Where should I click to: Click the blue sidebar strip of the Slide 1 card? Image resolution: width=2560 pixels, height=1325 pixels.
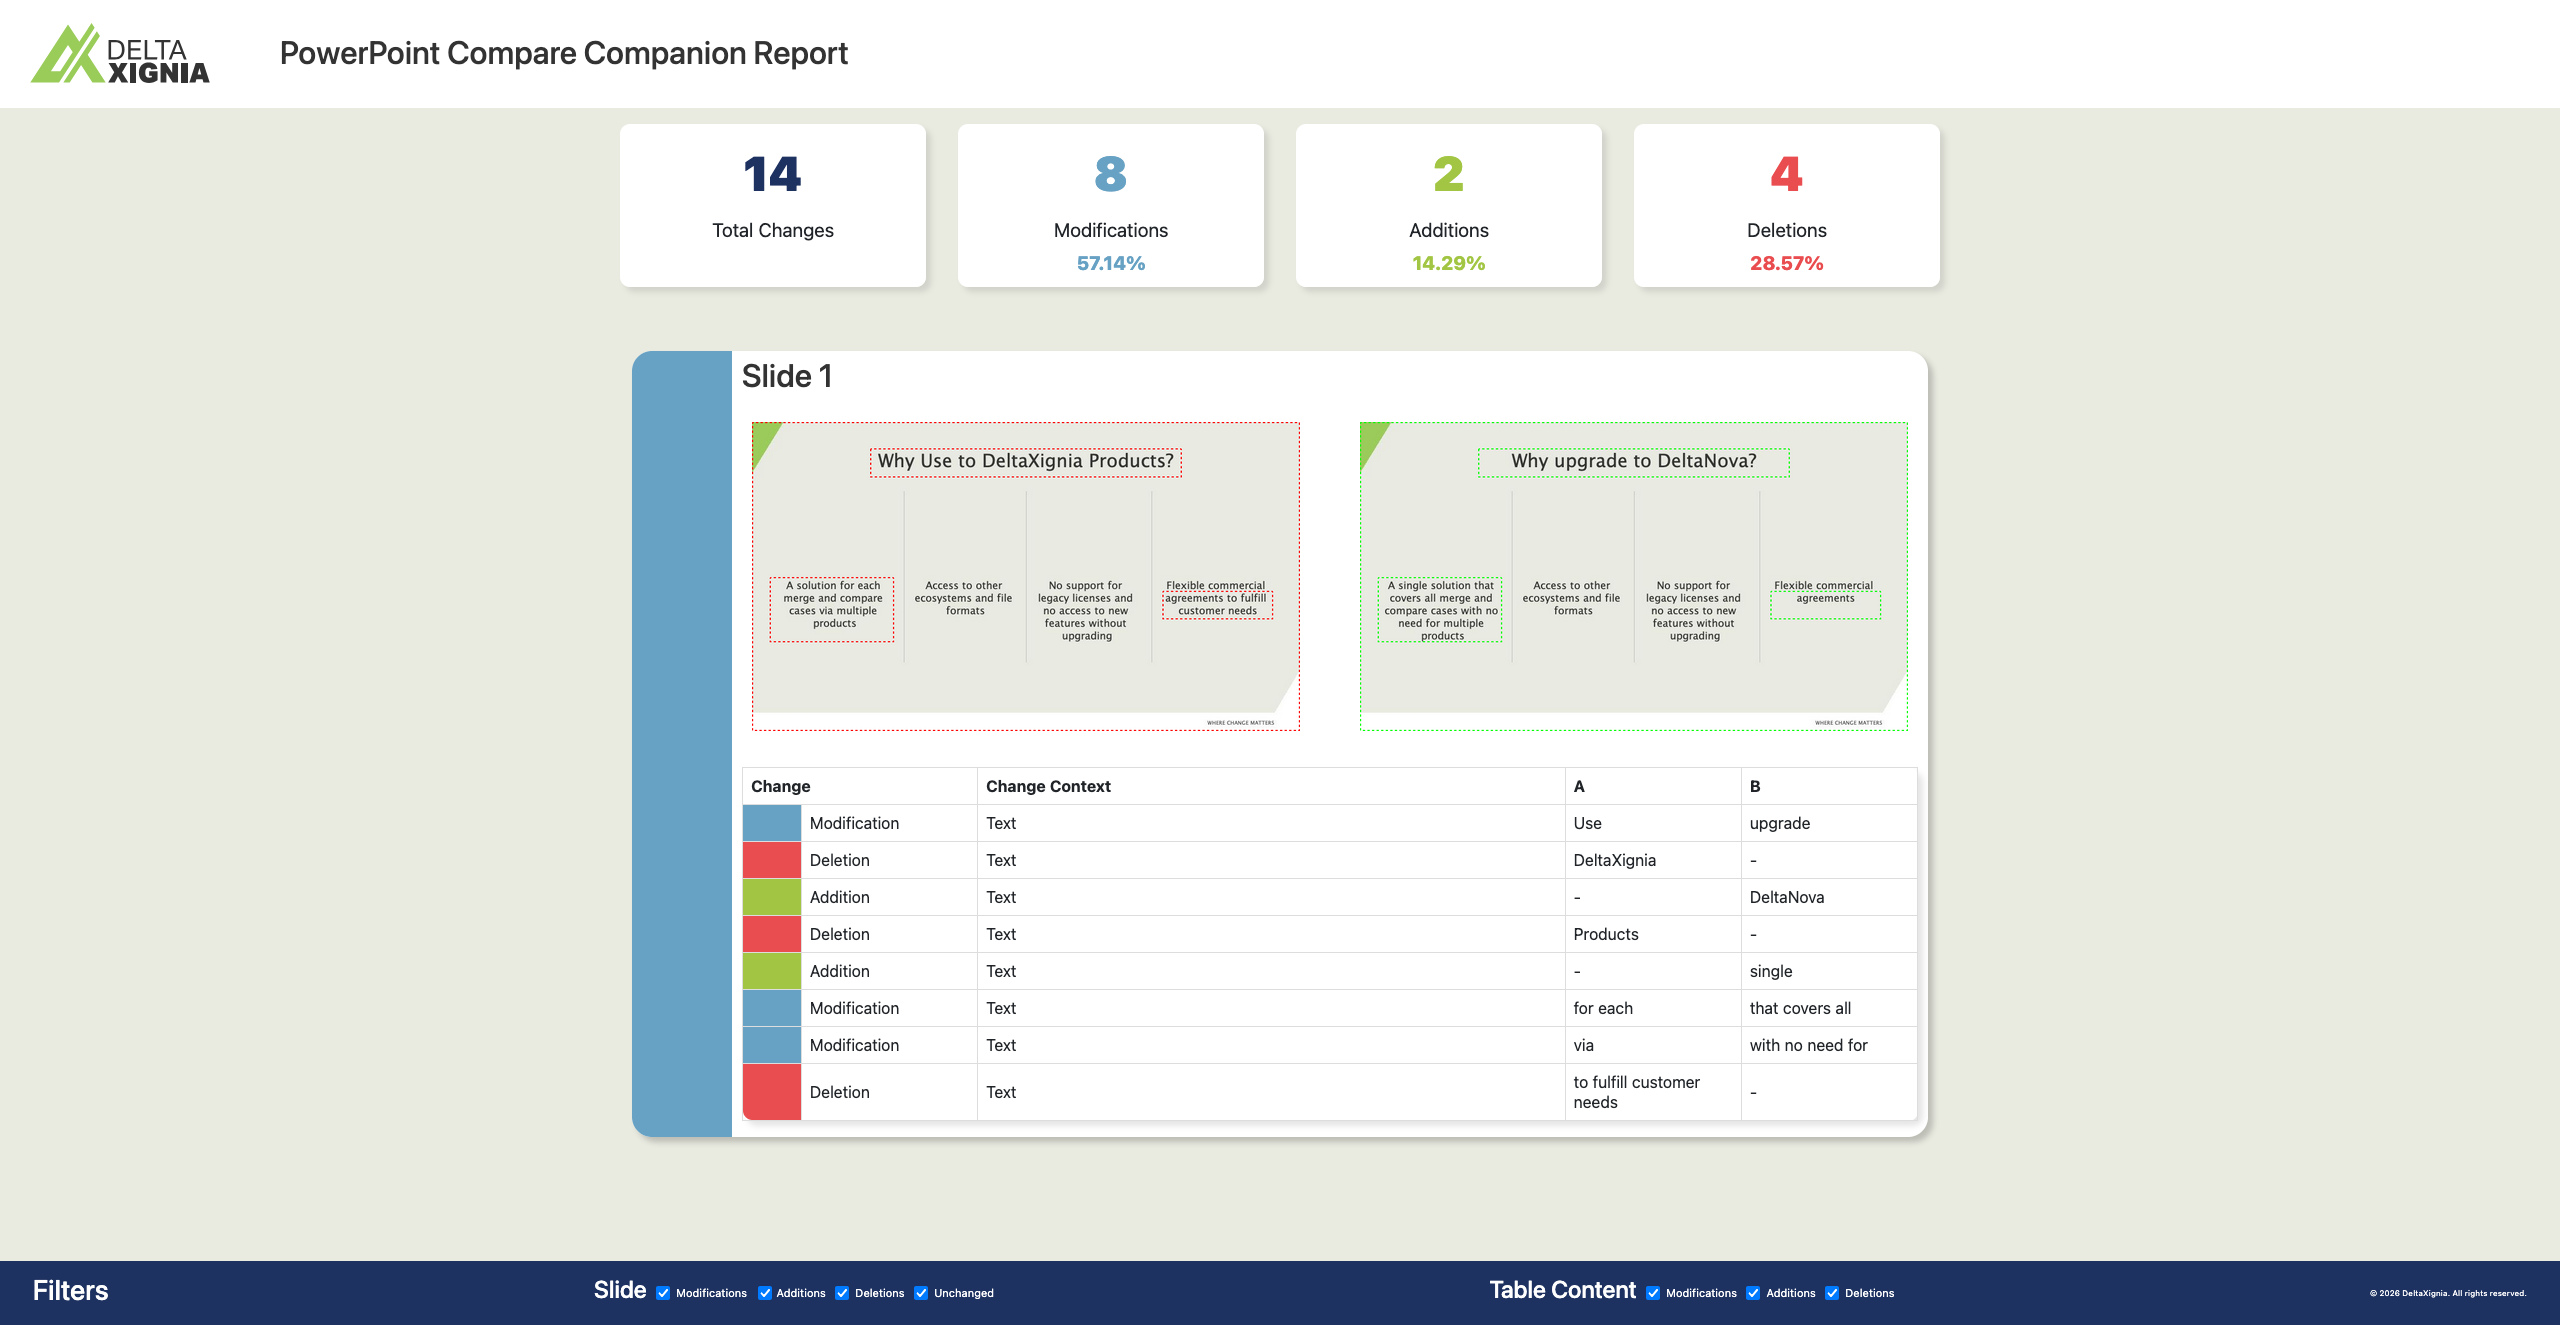(x=682, y=744)
